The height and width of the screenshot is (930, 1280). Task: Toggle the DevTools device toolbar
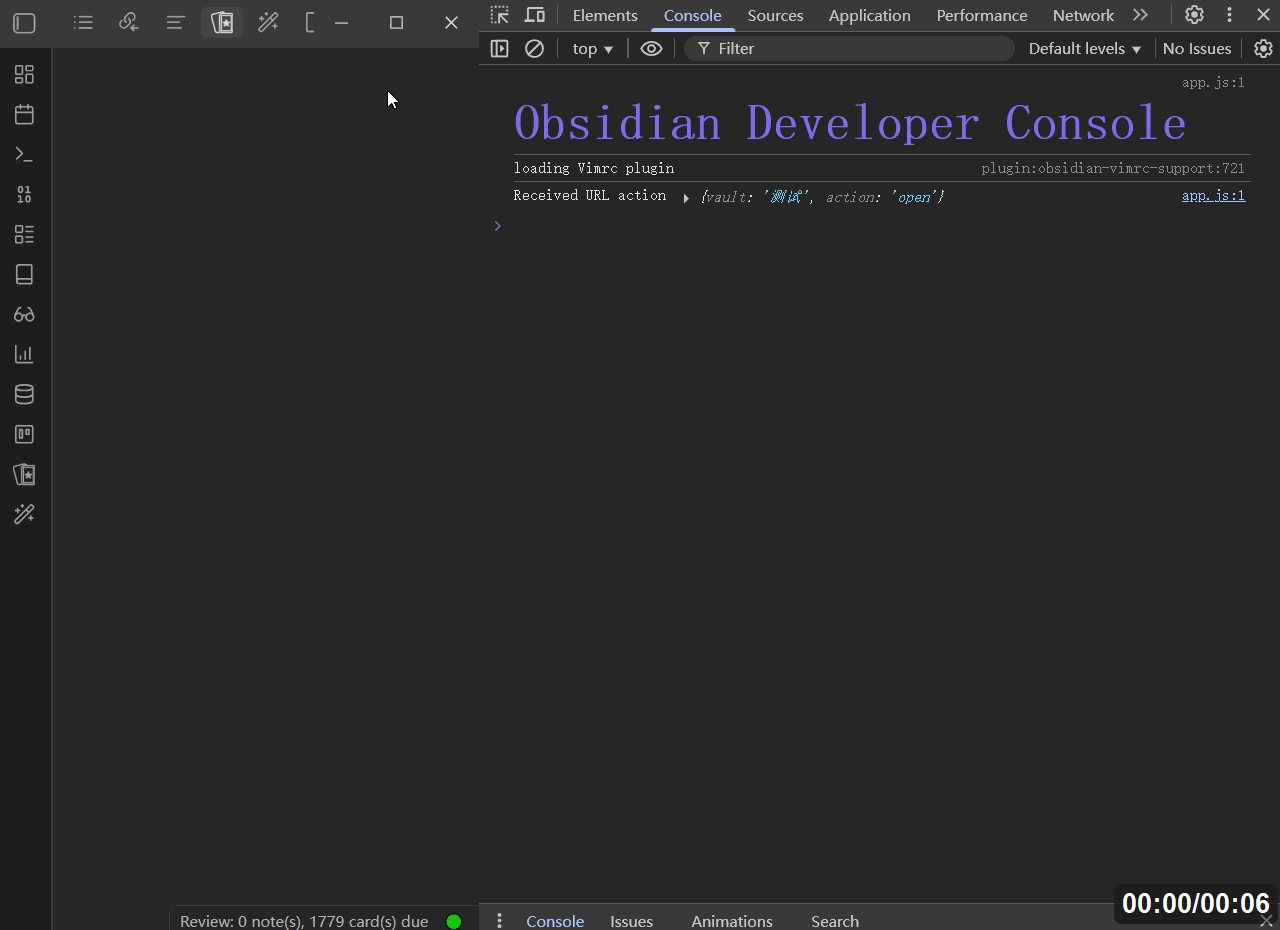(x=535, y=15)
